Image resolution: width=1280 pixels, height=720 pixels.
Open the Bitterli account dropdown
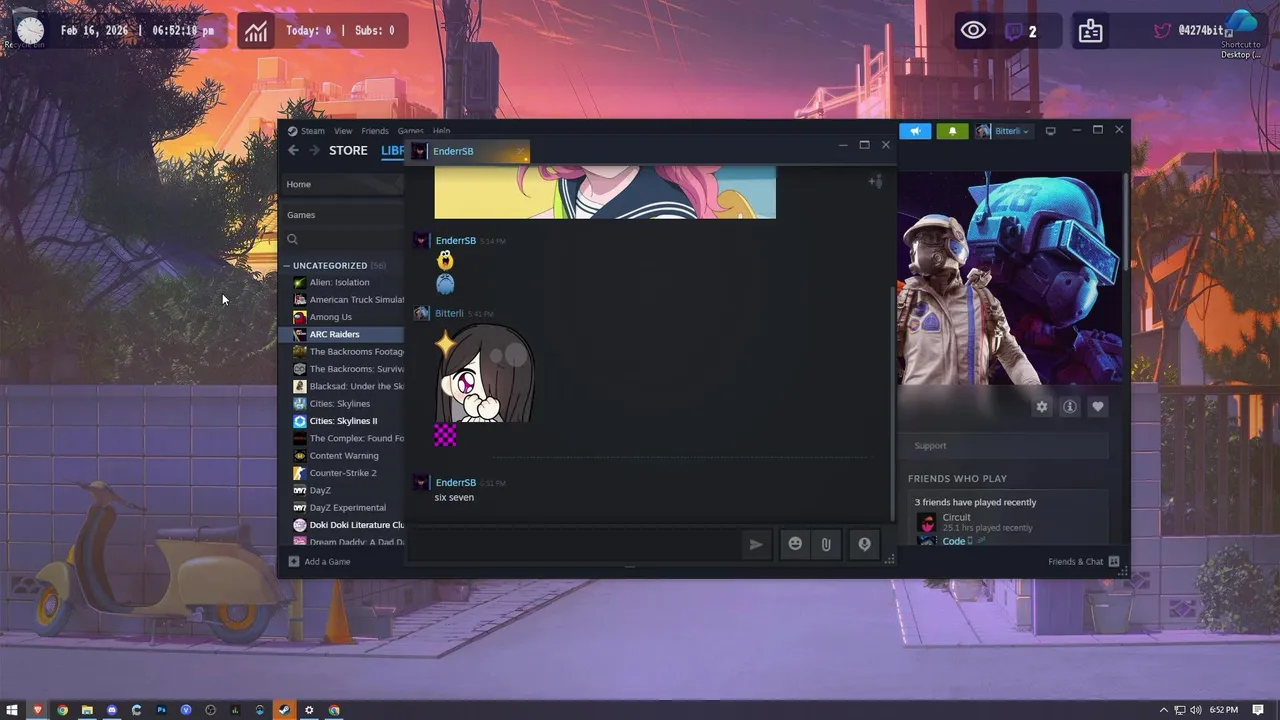pyautogui.click(x=1003, y=131)
